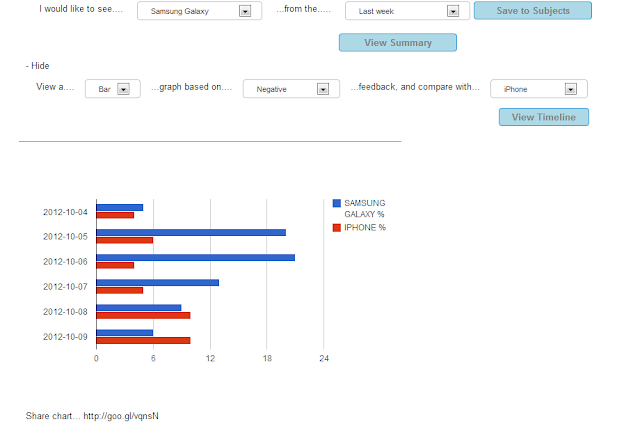Open the Negative feedback dropdown
640x431 pixels.
pos(291,89)
